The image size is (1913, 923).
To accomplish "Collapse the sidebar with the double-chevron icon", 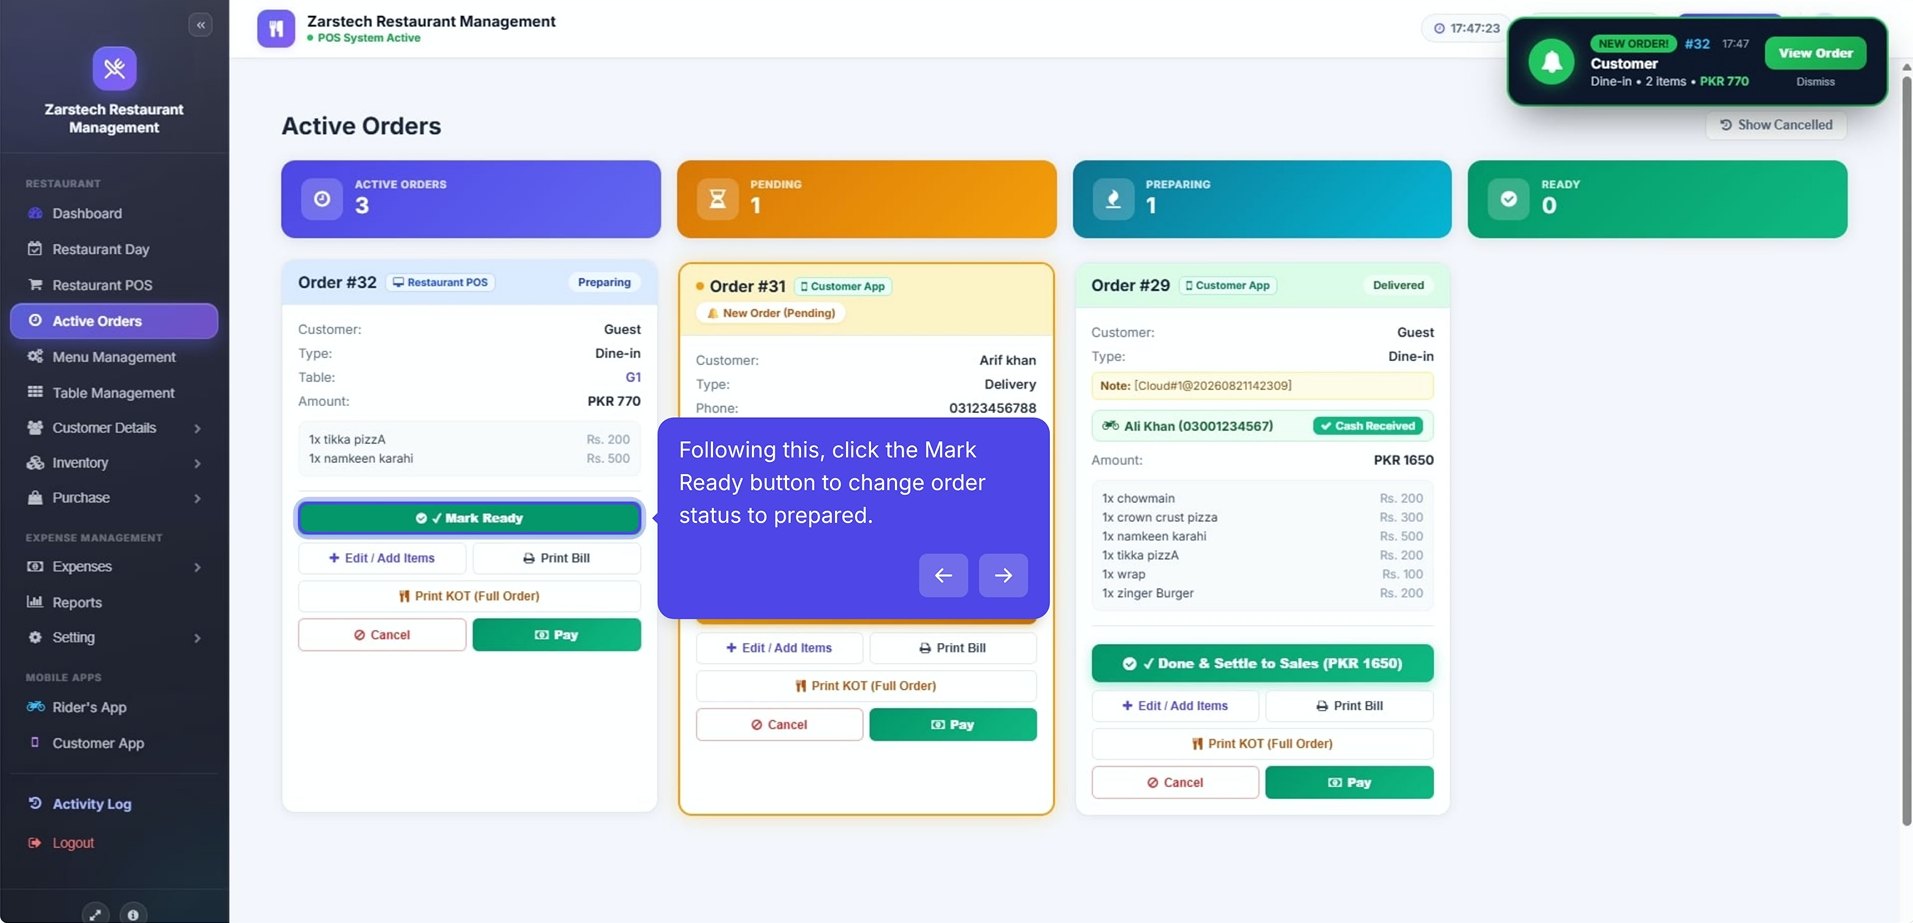I will tap(200, 25).
